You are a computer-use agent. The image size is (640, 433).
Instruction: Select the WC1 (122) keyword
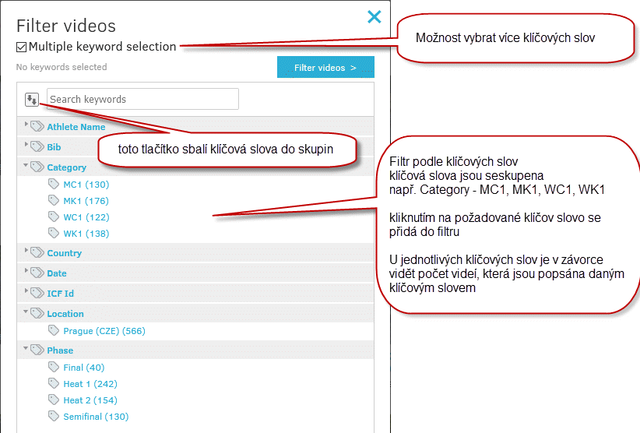86,217
